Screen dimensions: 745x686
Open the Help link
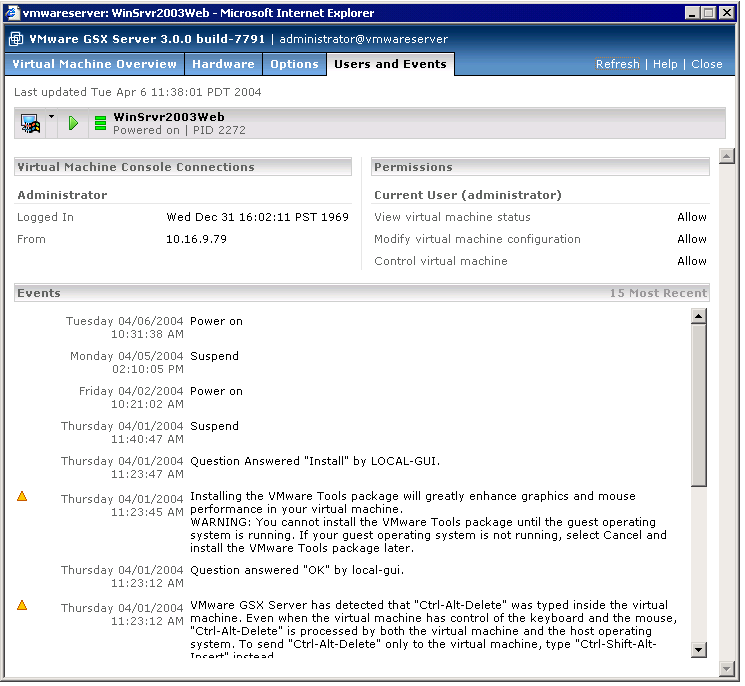pyautogui.click(x=665, y=64)
